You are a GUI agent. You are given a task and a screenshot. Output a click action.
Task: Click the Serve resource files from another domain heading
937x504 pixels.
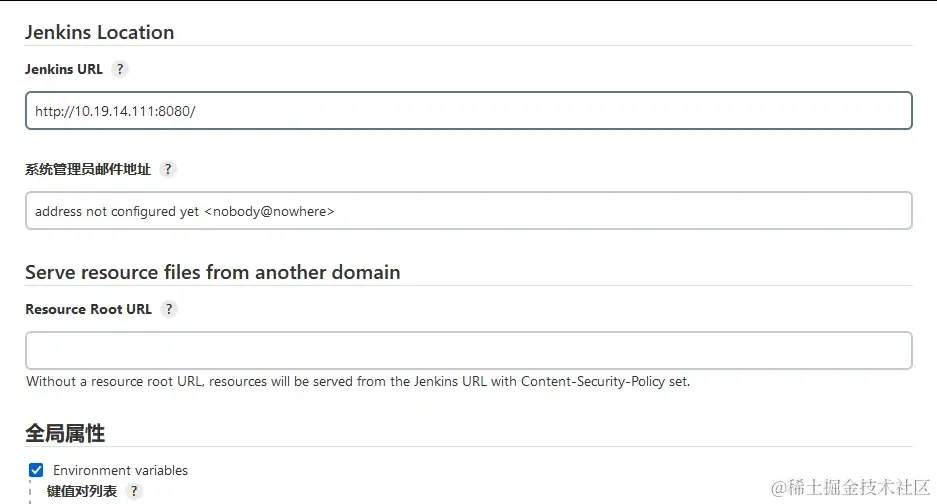tap(213, 273)
